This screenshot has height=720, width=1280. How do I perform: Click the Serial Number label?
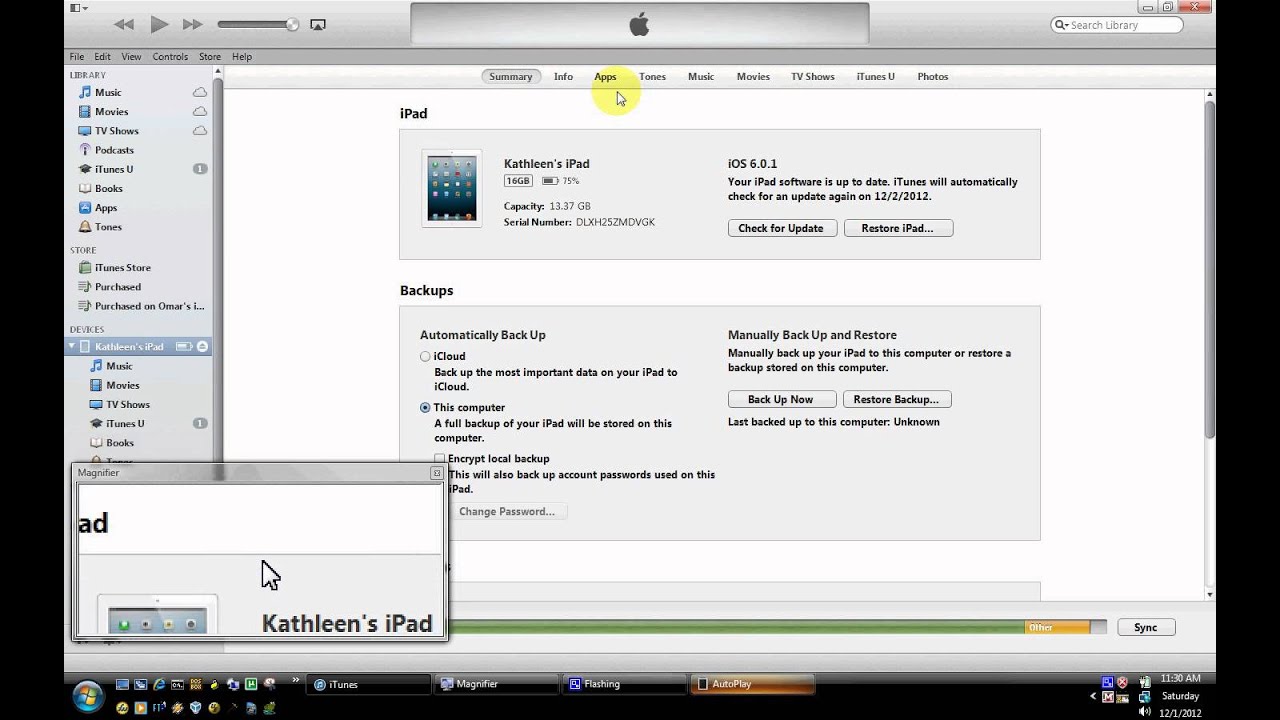click(538, 222)
